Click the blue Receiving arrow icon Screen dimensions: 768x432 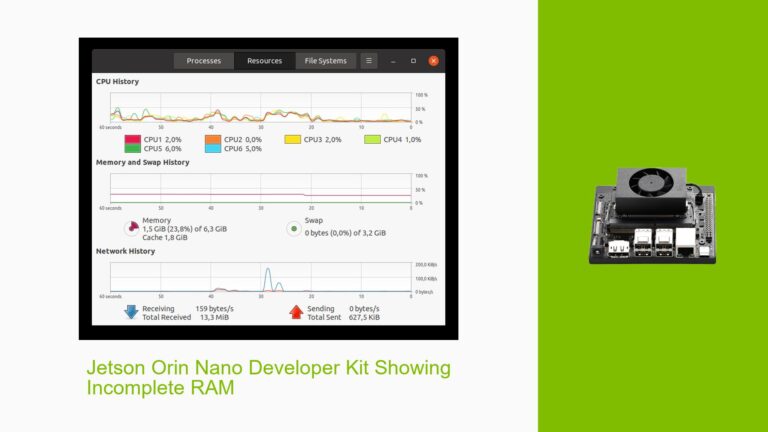131,312
